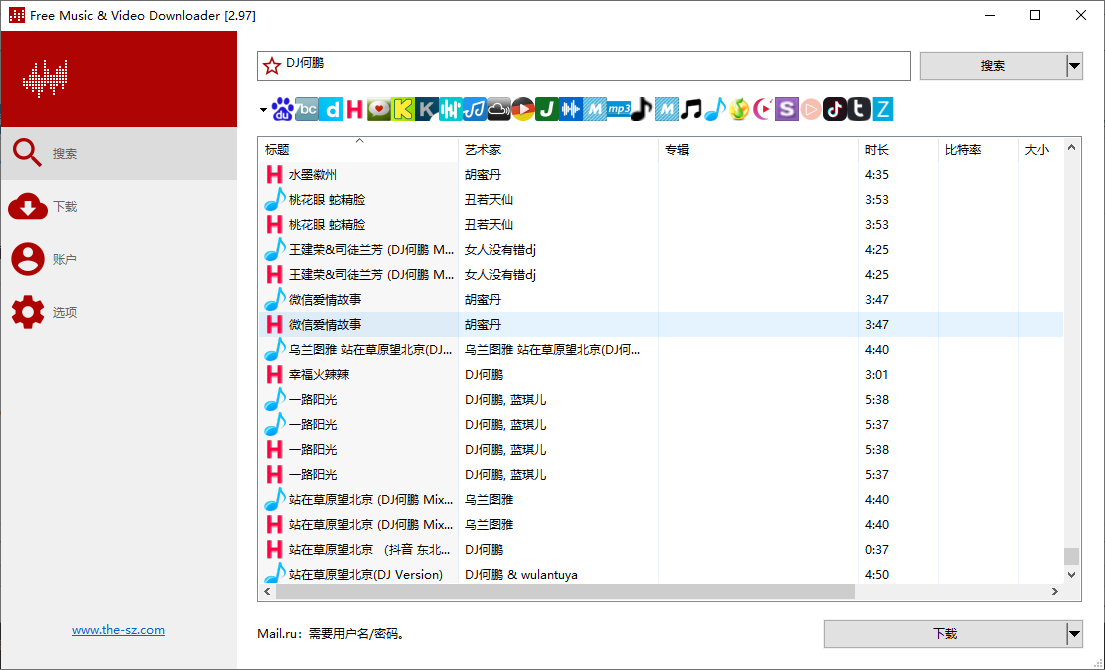The image size is (1105, 670).
Task: Click the favorites star in search box
Action: (x=271, y=66)
